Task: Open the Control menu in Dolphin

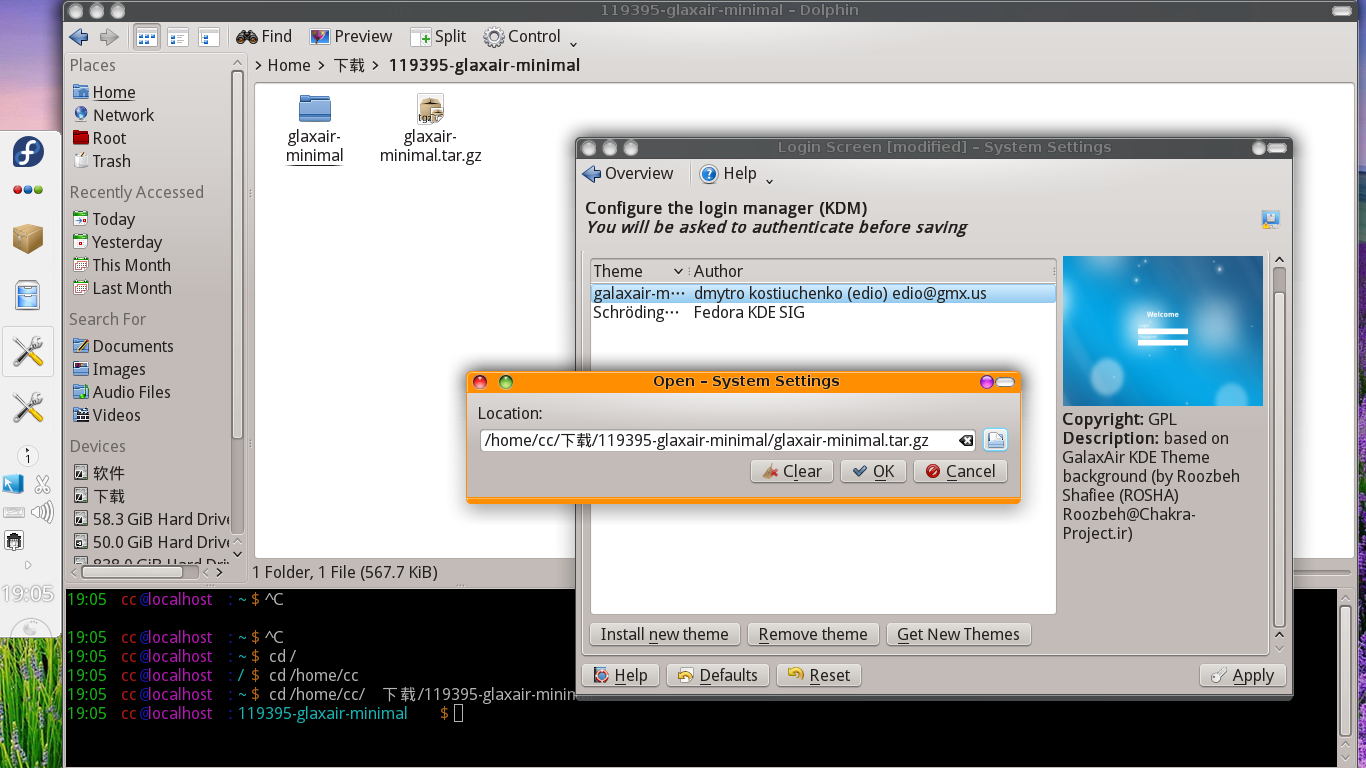Action: pos(522,37)
